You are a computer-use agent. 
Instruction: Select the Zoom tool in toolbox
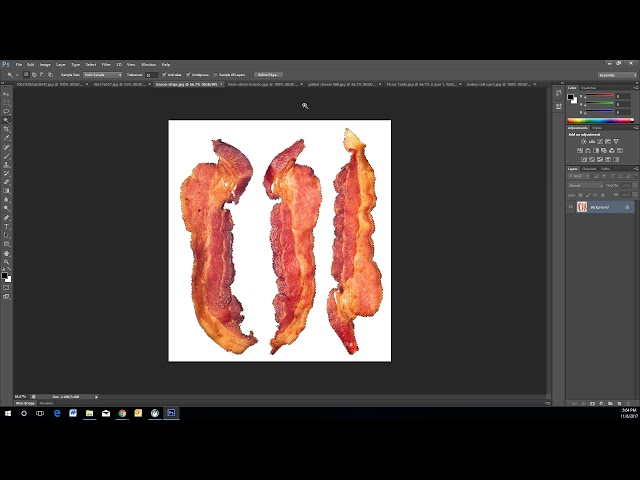tap(6, 262)
